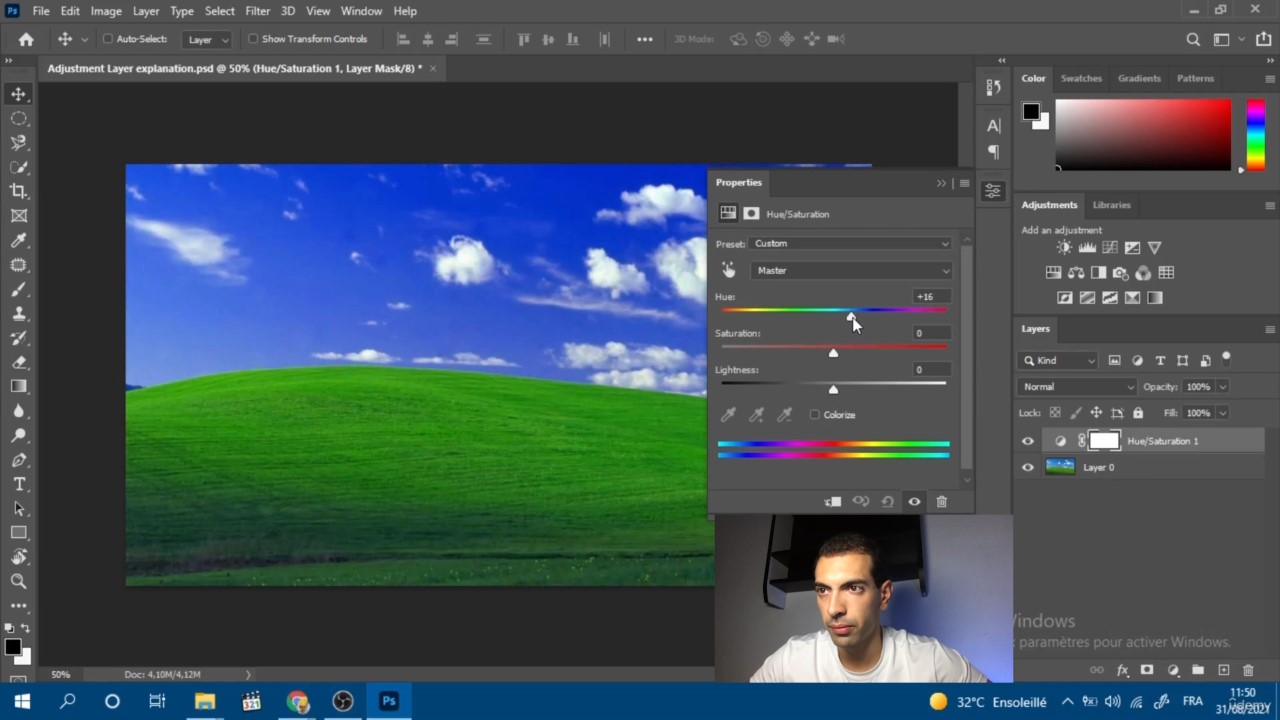Click the Home icon in options bar
This screenshot has width=1280, height=720.
pyautogui.click(x=26, y=39)
